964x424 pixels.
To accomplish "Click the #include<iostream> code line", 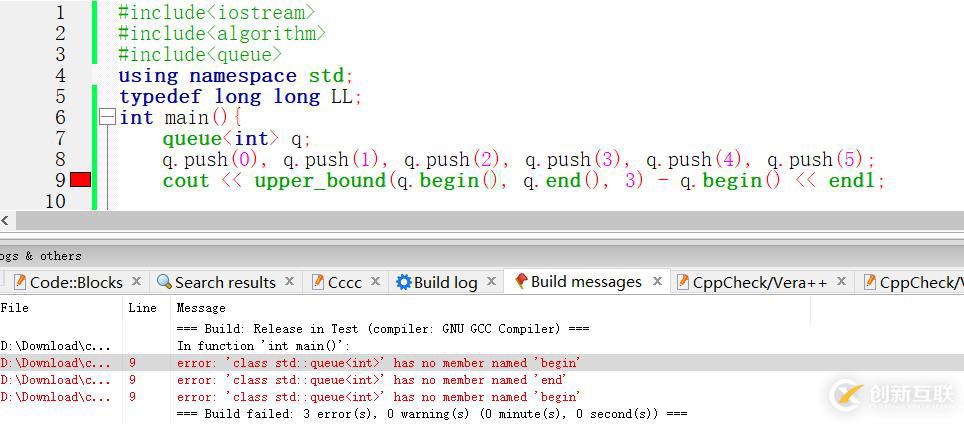I will (216, 12).
